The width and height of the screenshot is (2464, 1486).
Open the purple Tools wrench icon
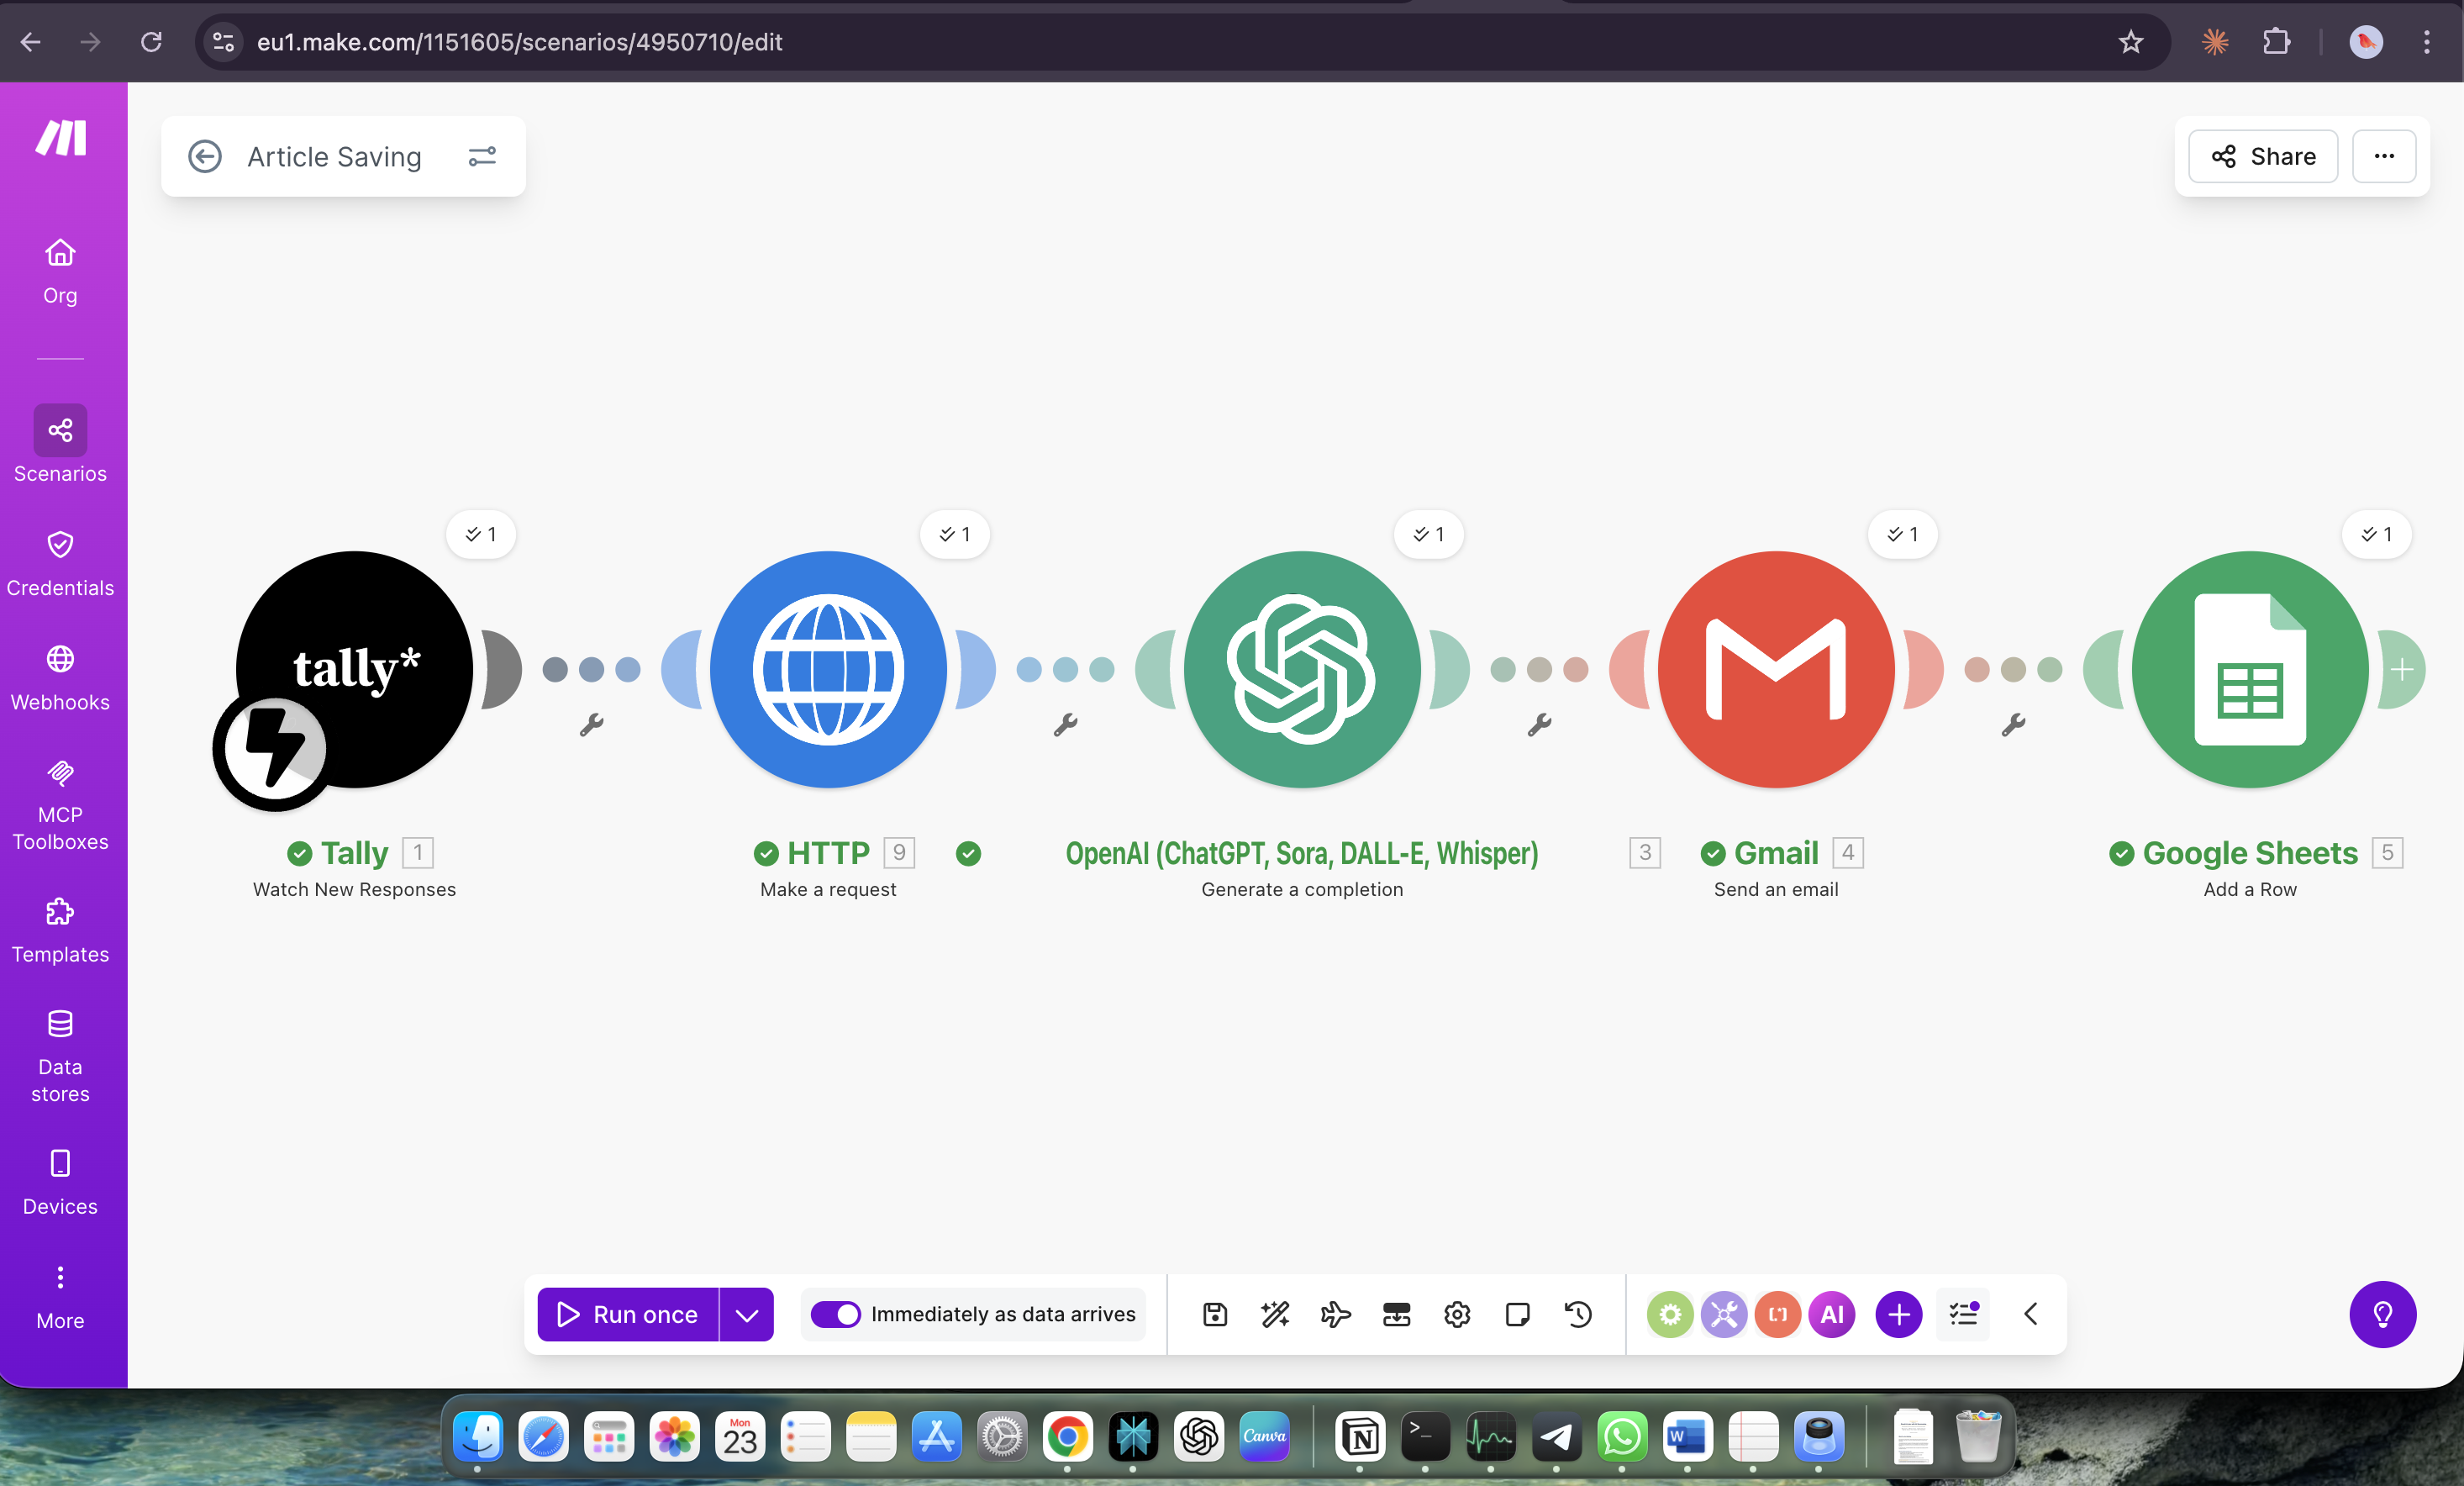(1723, 1314)
